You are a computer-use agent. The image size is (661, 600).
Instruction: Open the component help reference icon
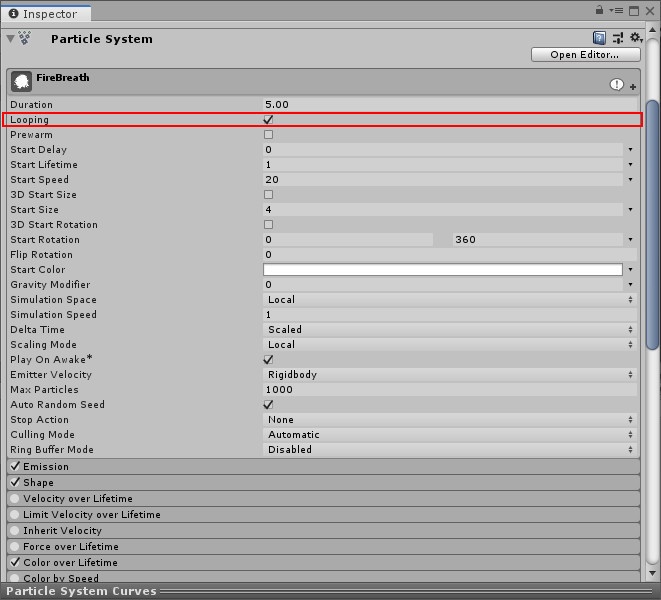pyautogui.click(x=599, y=38)
